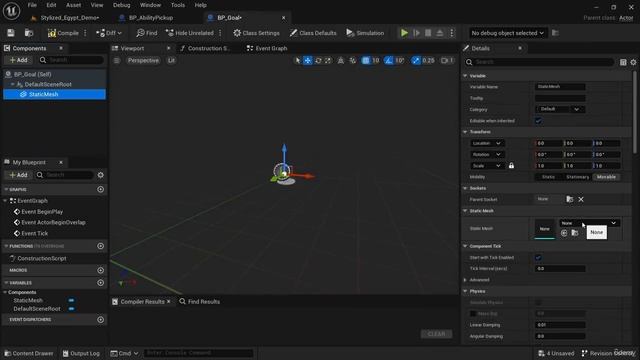Open Class Settings
This screenshot has height=360, width=640.
pos(256,33)
